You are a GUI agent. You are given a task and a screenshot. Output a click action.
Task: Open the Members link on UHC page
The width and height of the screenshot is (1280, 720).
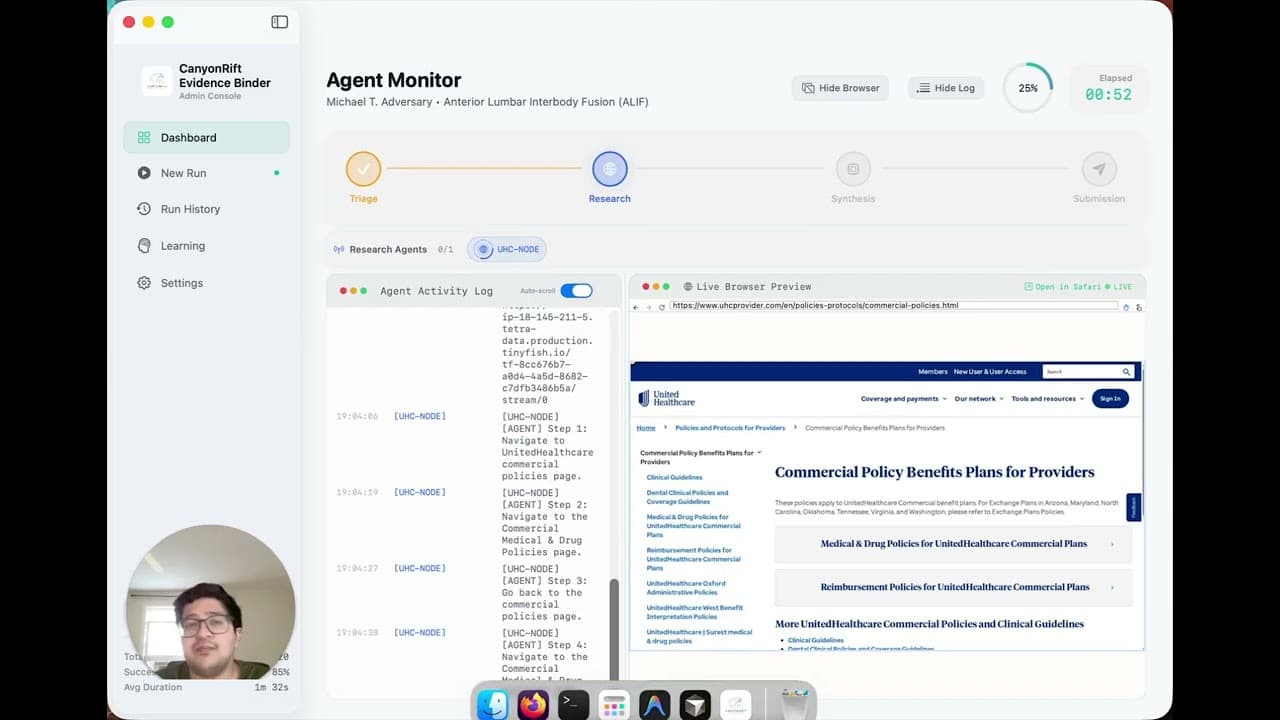pyautogui.click(x=933, y=372)
